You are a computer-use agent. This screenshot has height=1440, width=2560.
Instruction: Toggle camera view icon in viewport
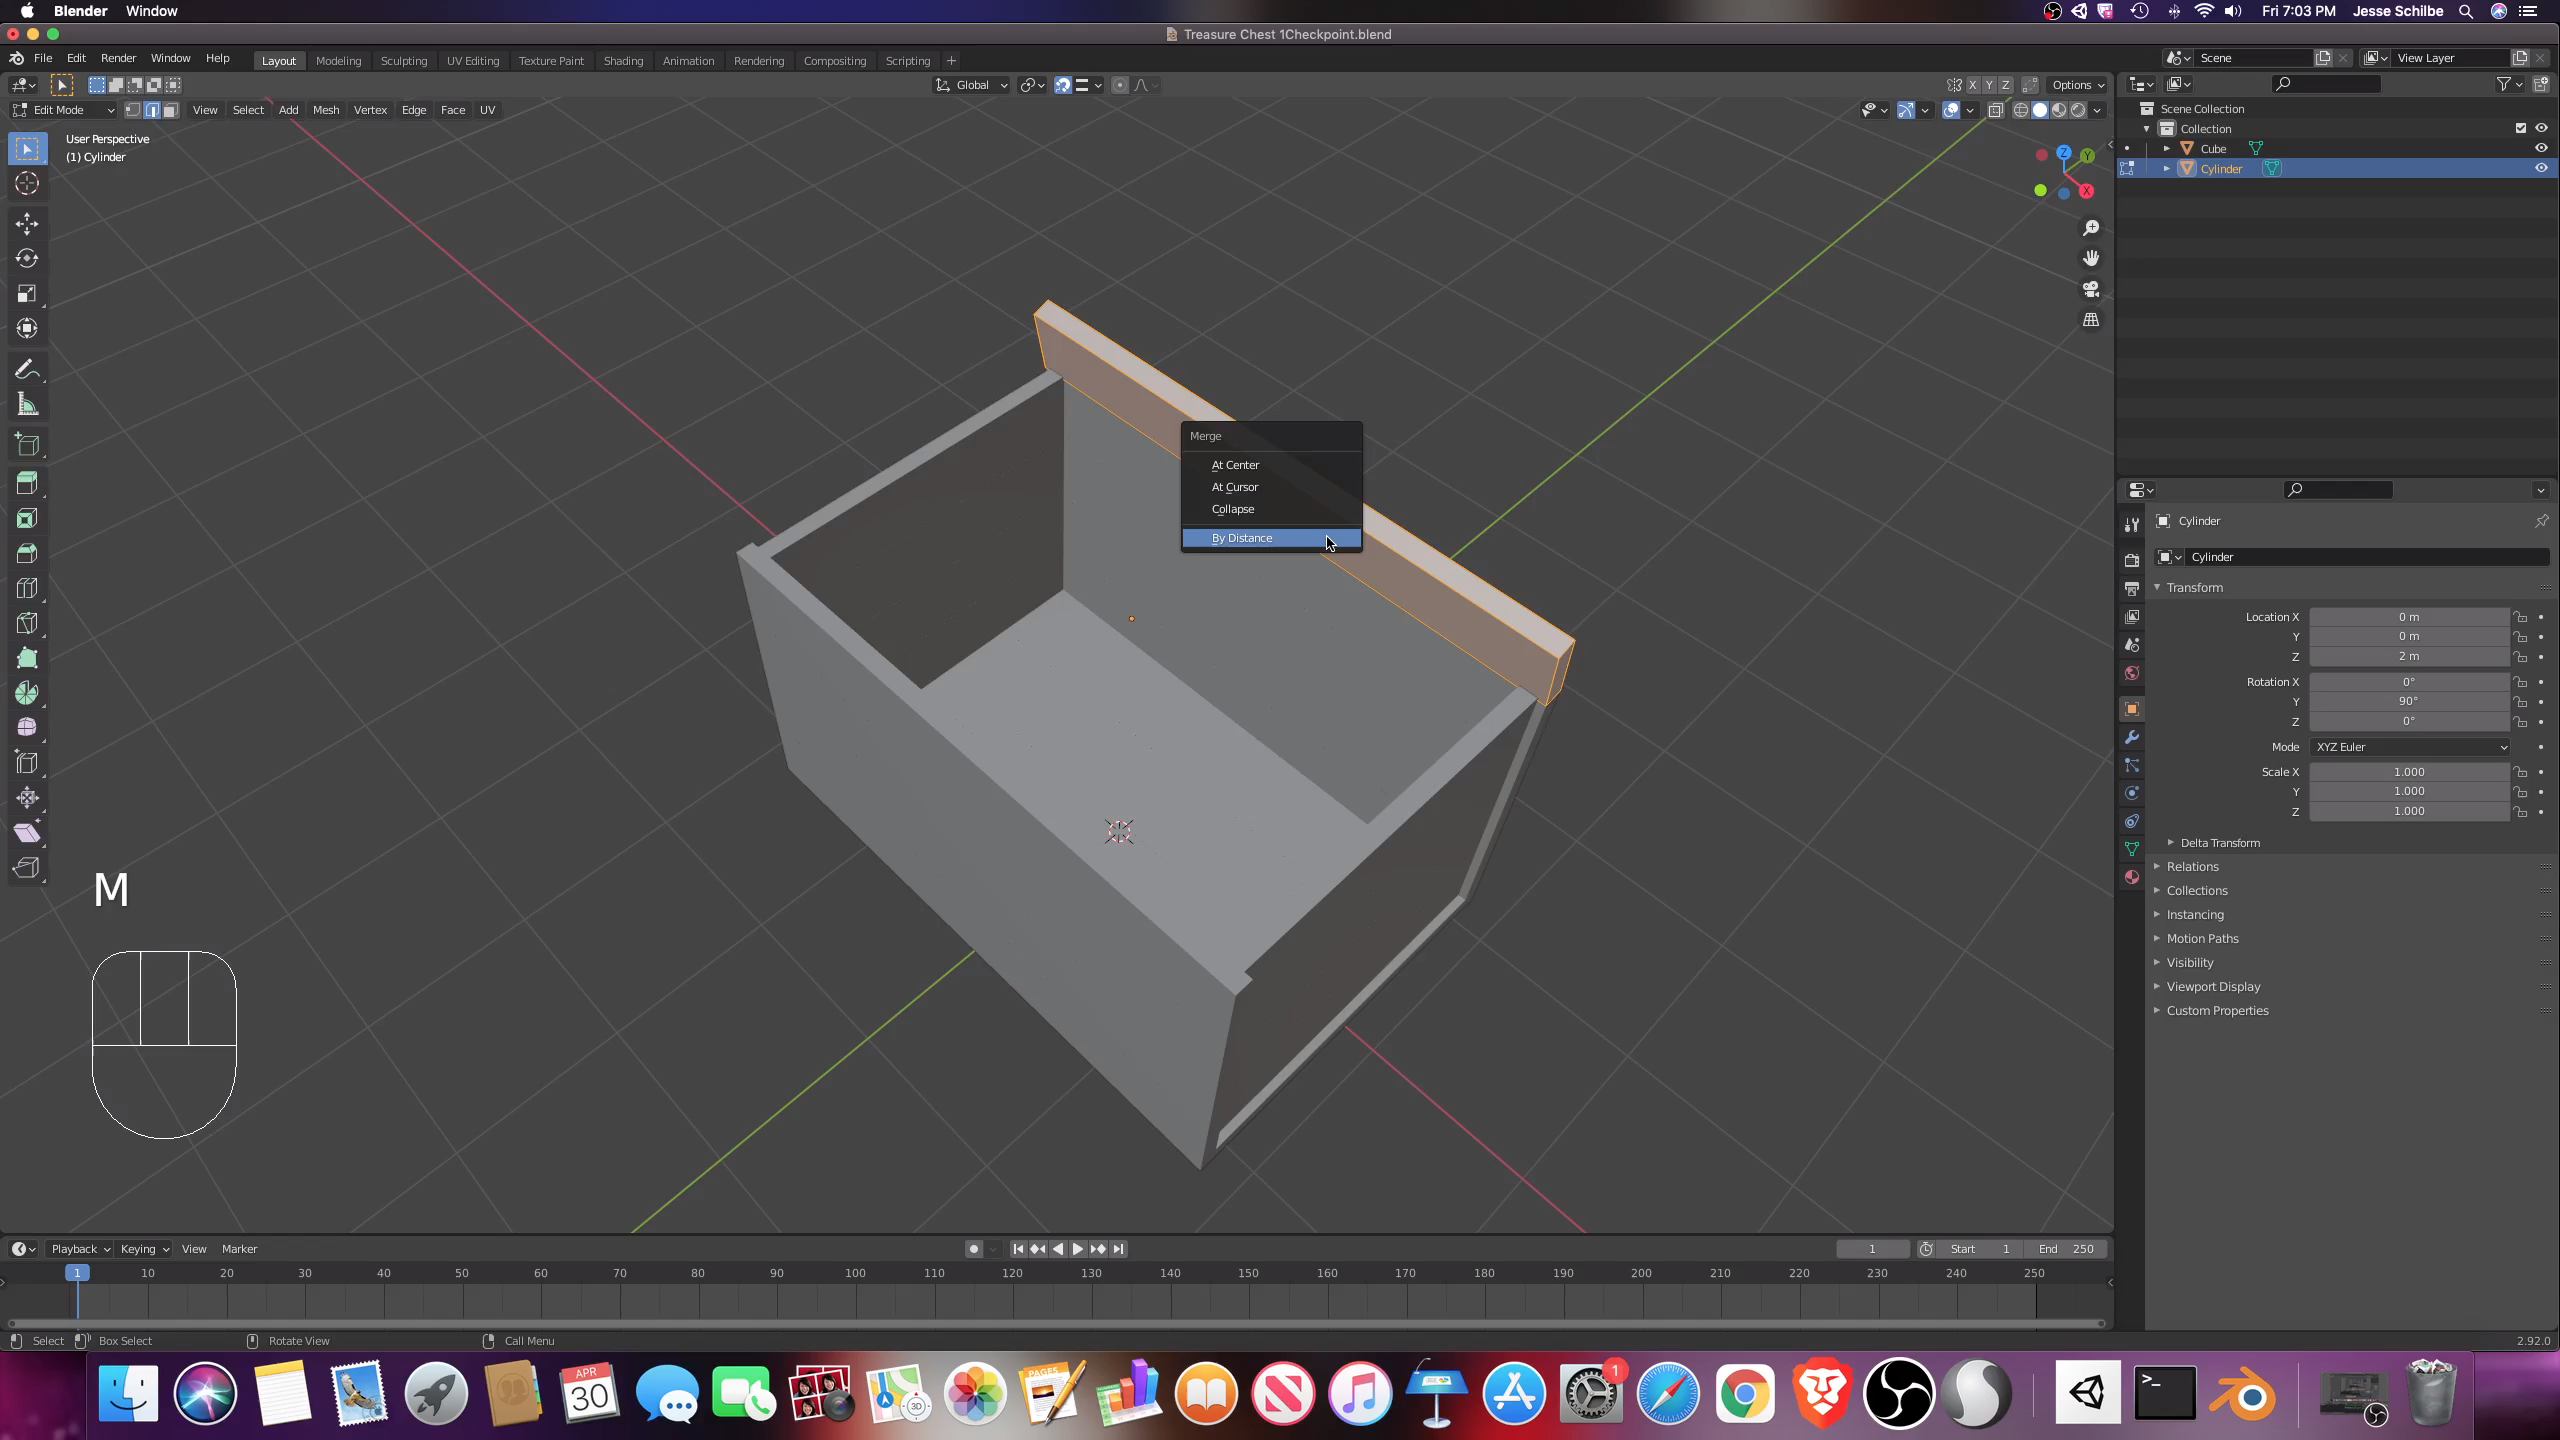click(x=2091, y=289)
